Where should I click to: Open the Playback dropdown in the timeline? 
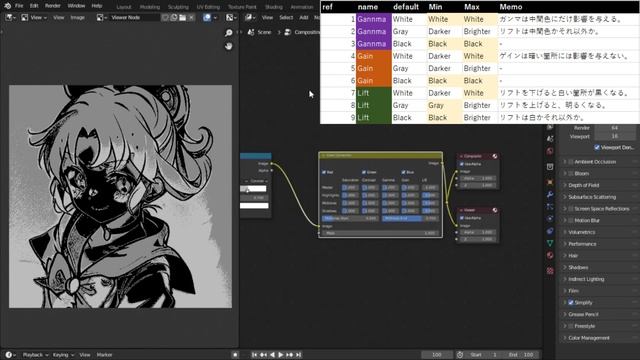click(35, 355)
